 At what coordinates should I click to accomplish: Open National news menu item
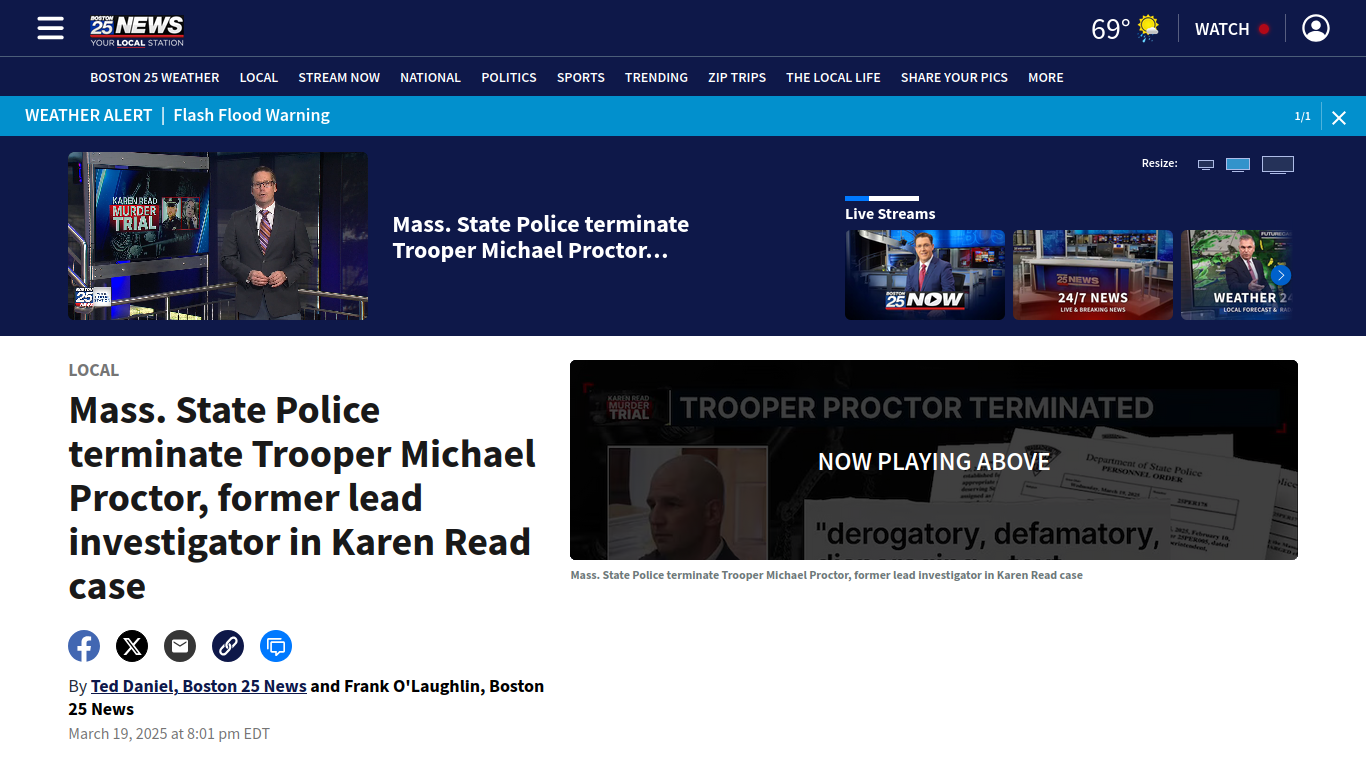tap(430, 77)
